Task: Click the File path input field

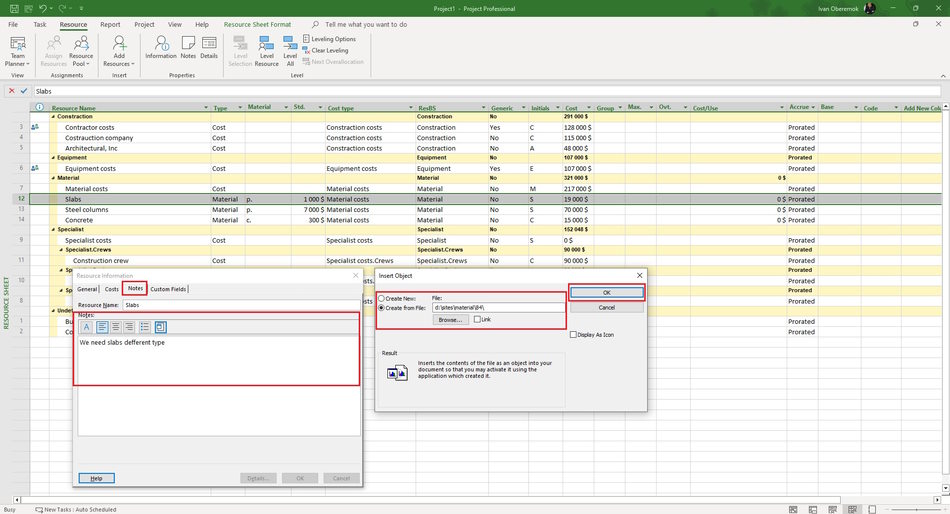Action: pos(498,308)
